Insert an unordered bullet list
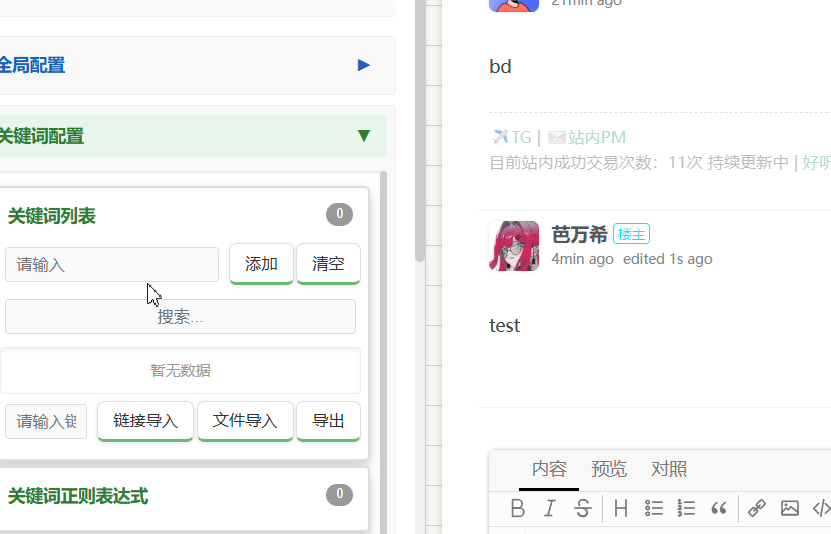Image resolution: width=831 pixels, height=534 pixels. pyautogui.click(x=654, y=508)
